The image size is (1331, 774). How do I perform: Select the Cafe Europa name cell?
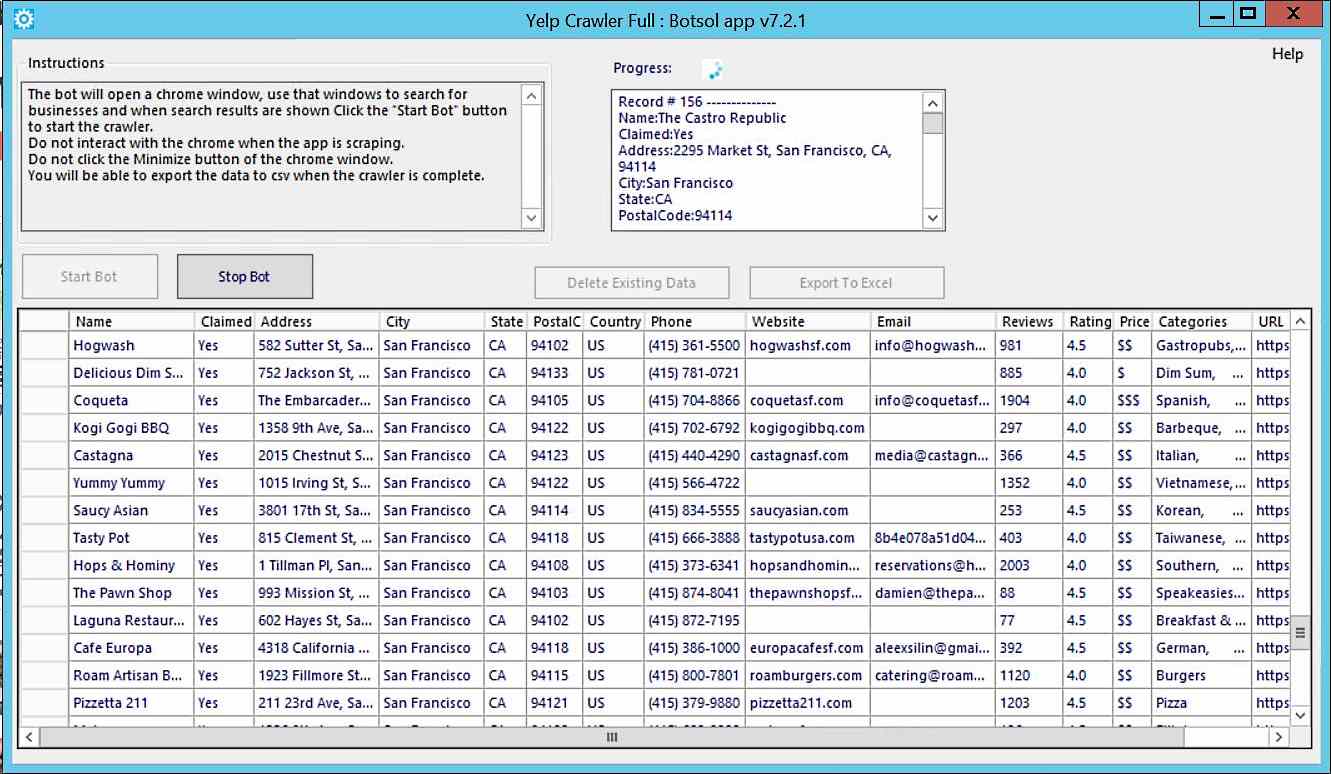click(132, 648)
